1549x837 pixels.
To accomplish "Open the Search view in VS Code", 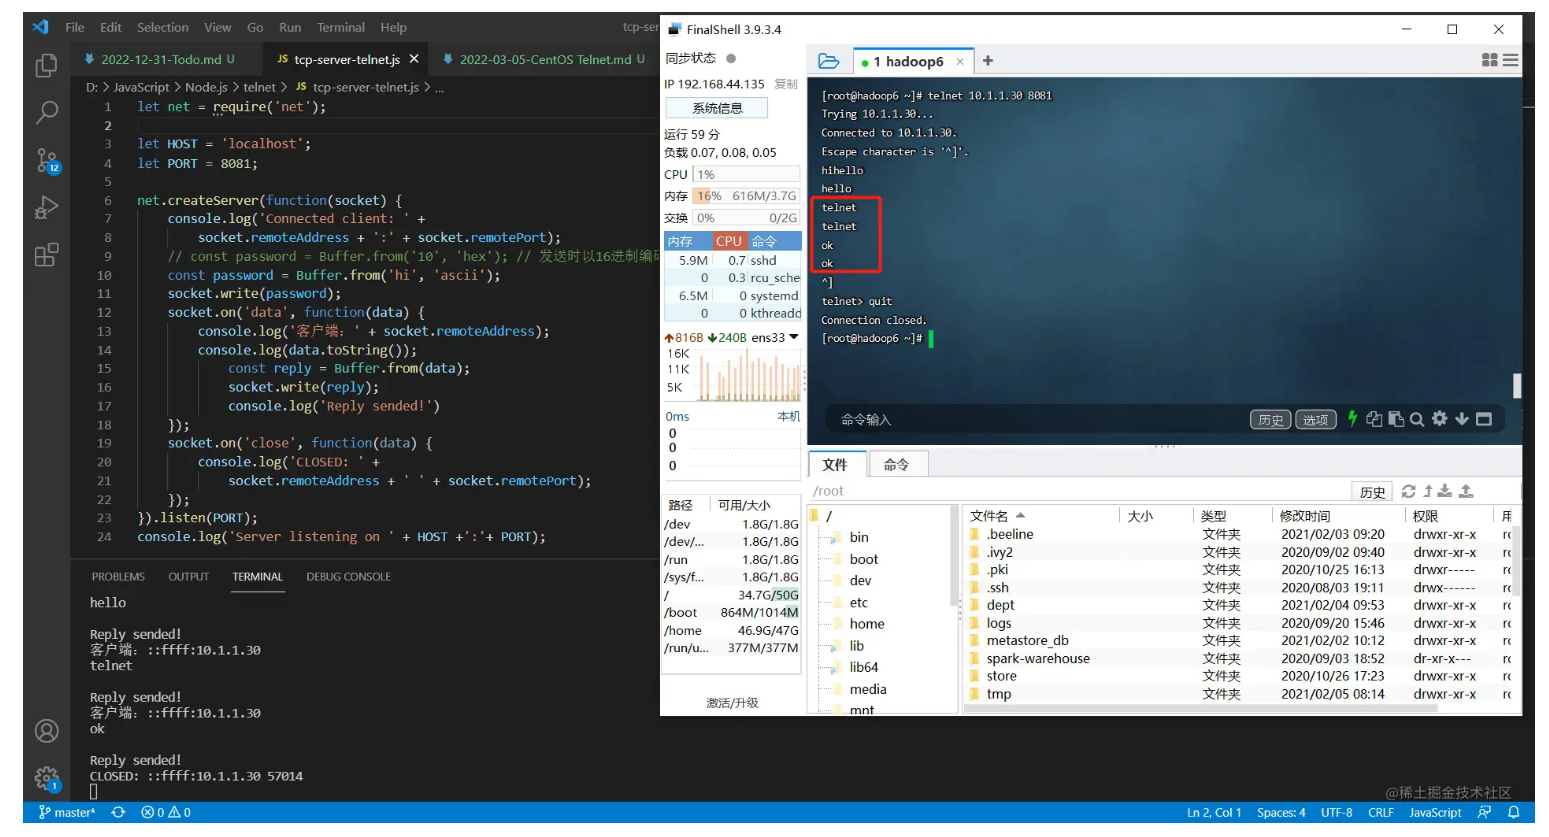I will point(46,112).
